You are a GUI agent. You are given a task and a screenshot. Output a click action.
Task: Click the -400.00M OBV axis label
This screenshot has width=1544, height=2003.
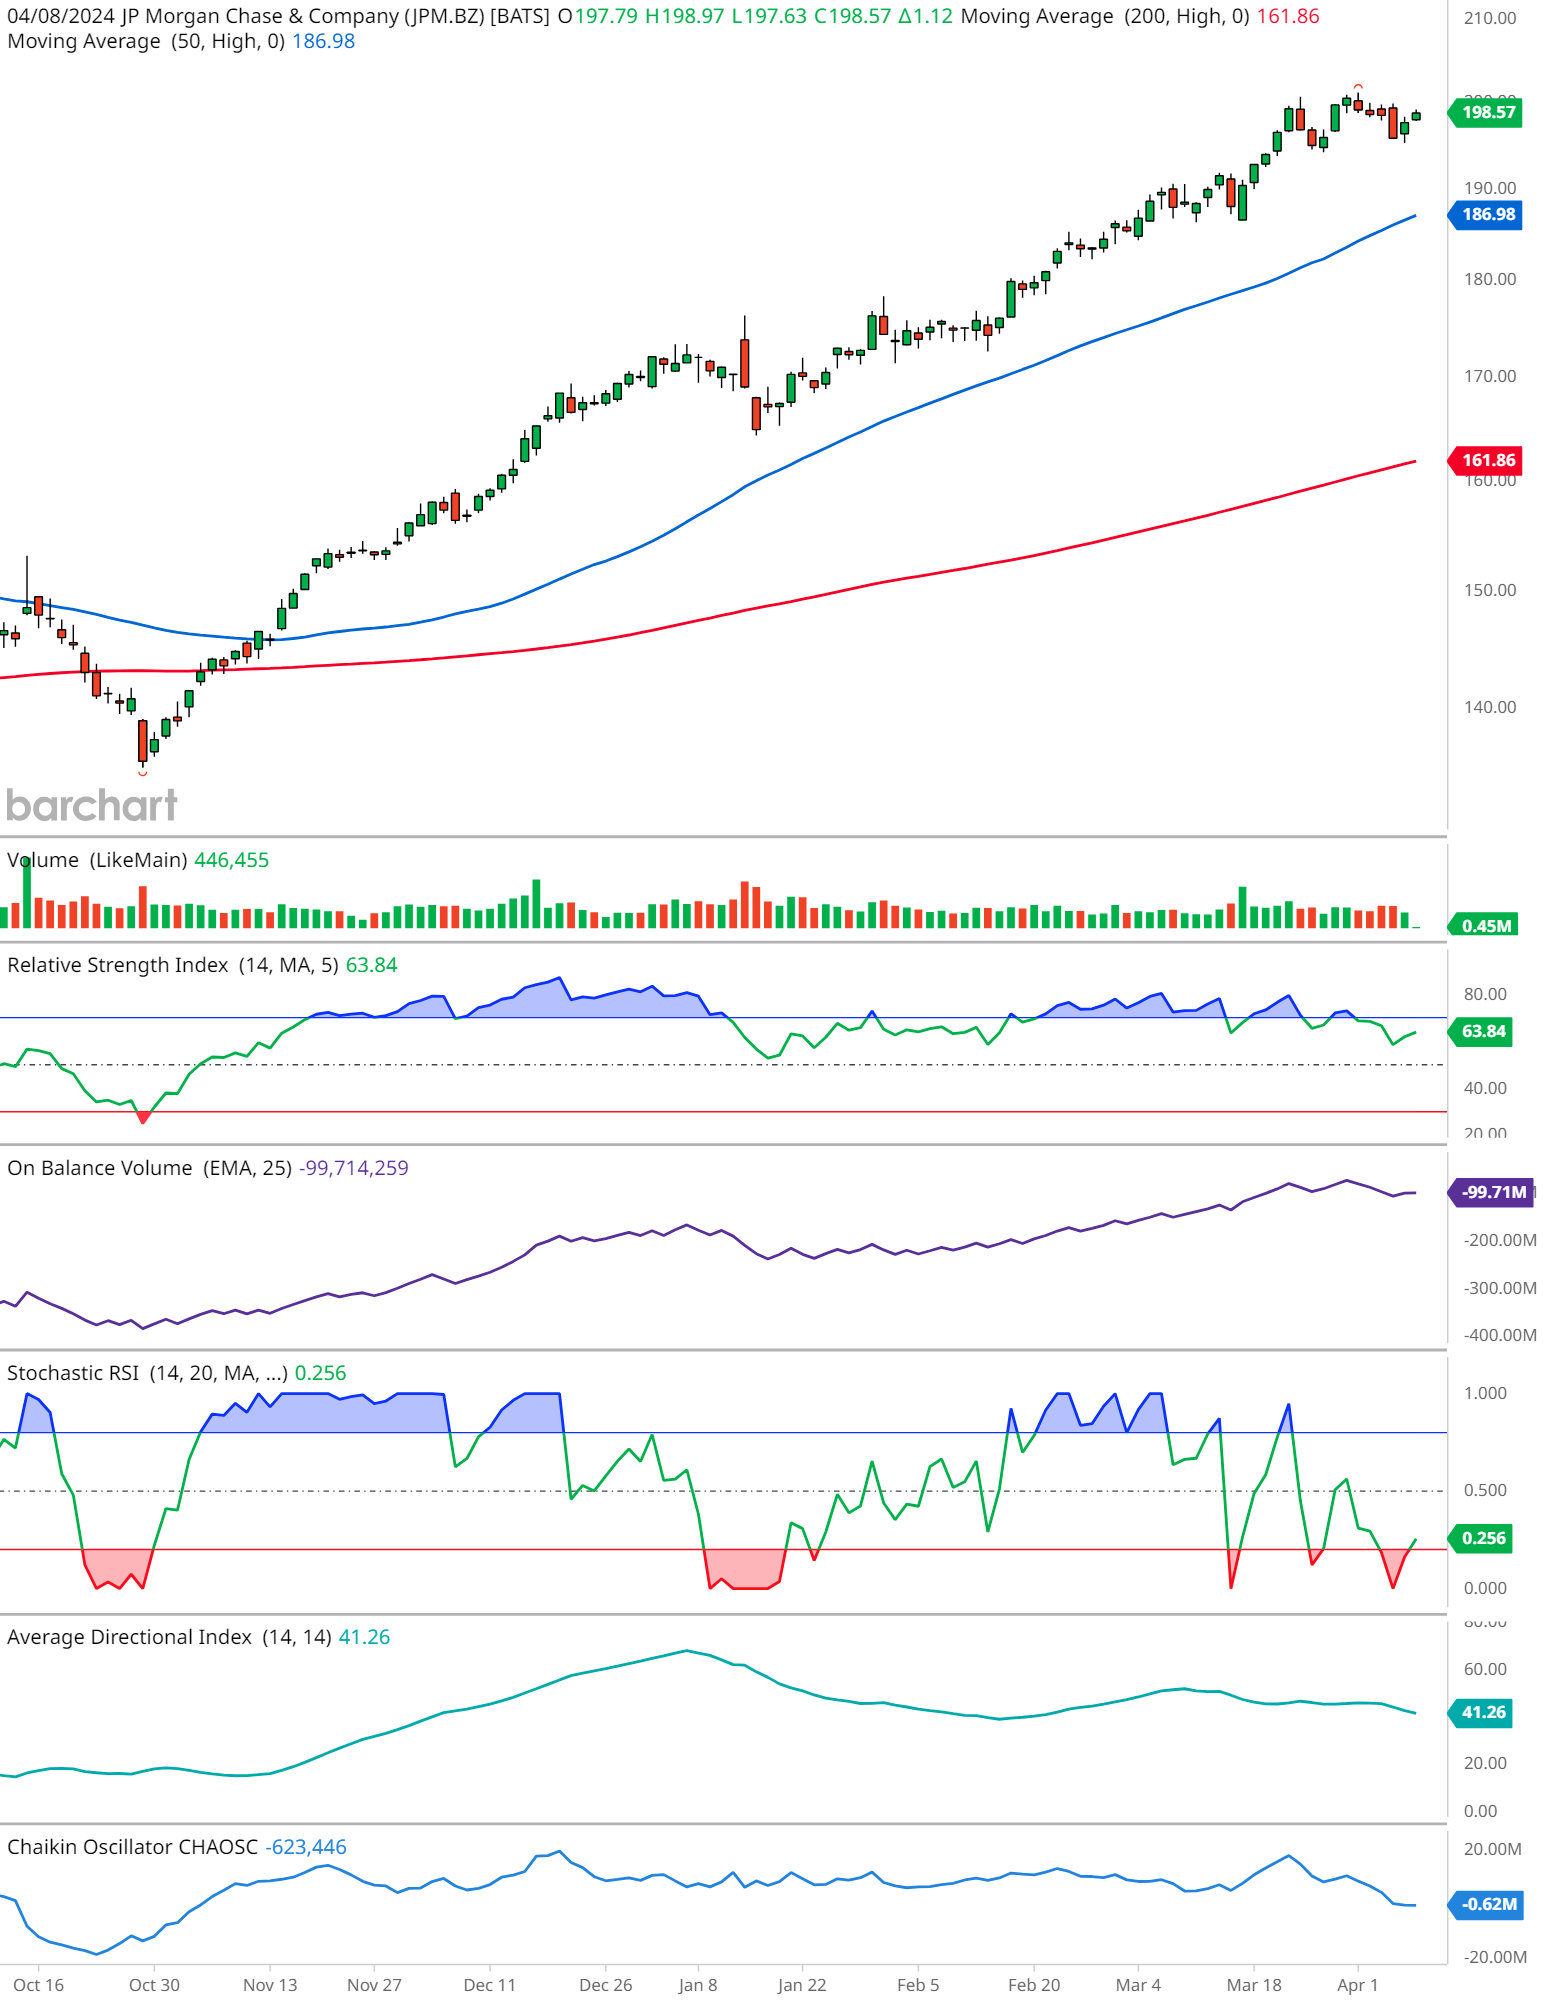tap(1500, 1335)
